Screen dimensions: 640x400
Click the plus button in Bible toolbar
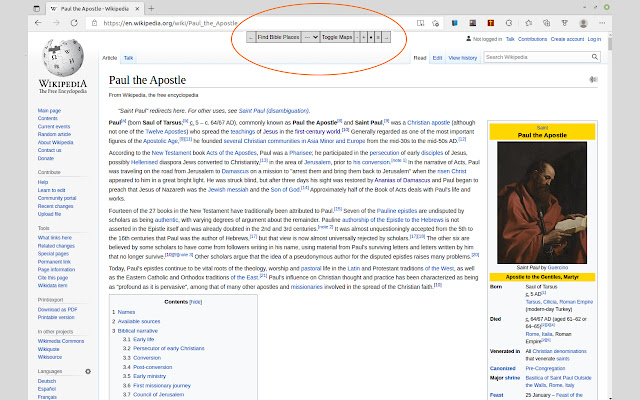tap(364, 37)
